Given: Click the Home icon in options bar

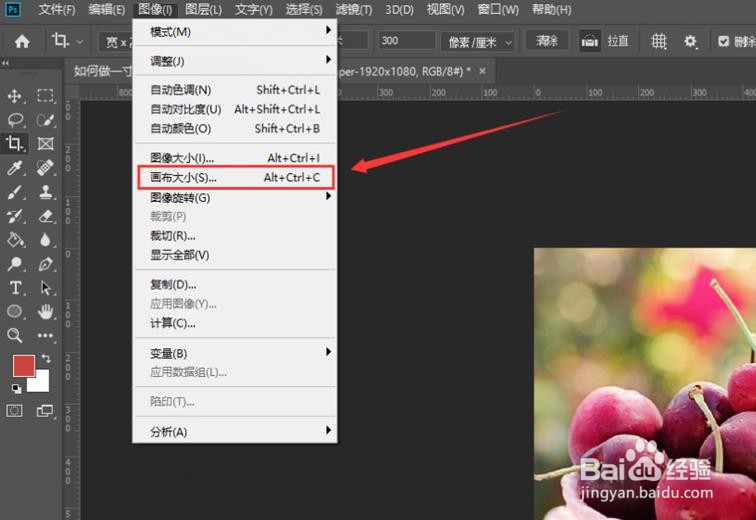Looking at the screenshot, I should (22, 41).
